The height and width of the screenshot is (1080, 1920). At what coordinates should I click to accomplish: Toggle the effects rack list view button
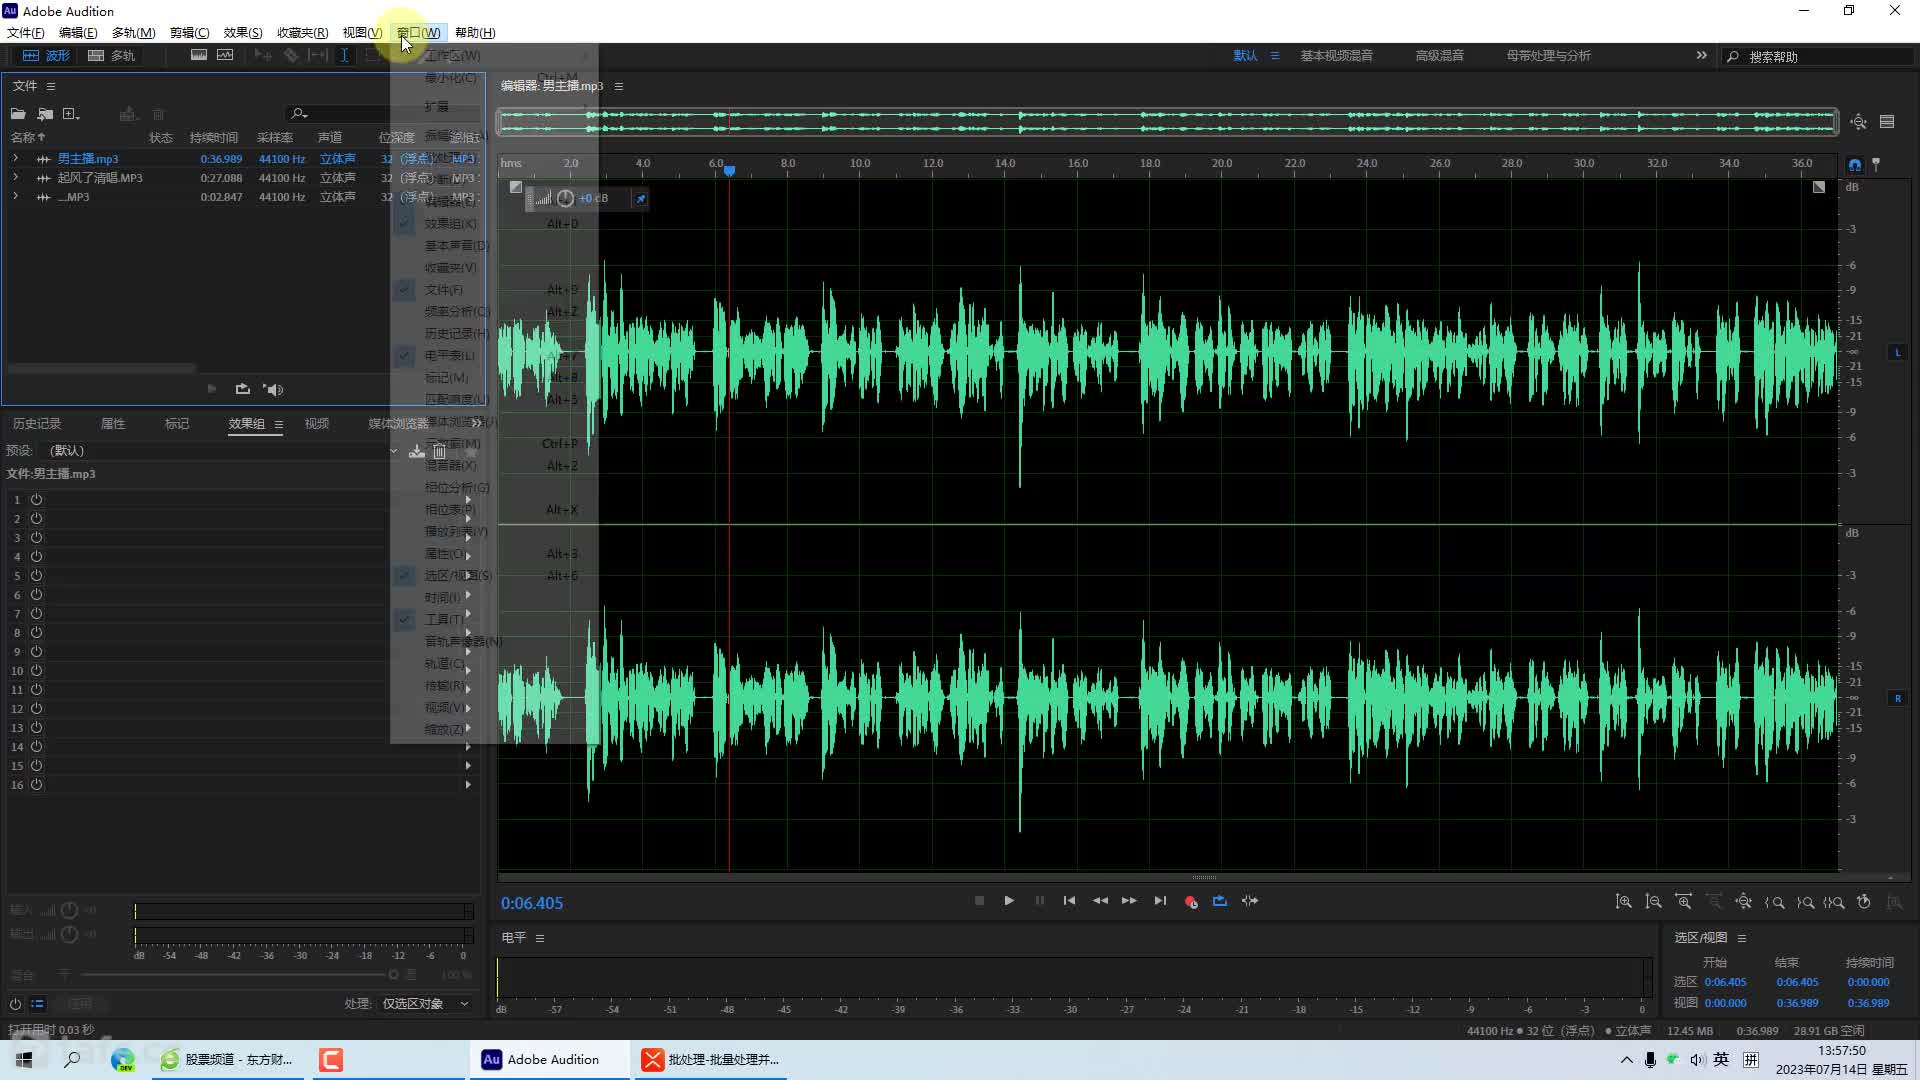[x=38, y=1004]
